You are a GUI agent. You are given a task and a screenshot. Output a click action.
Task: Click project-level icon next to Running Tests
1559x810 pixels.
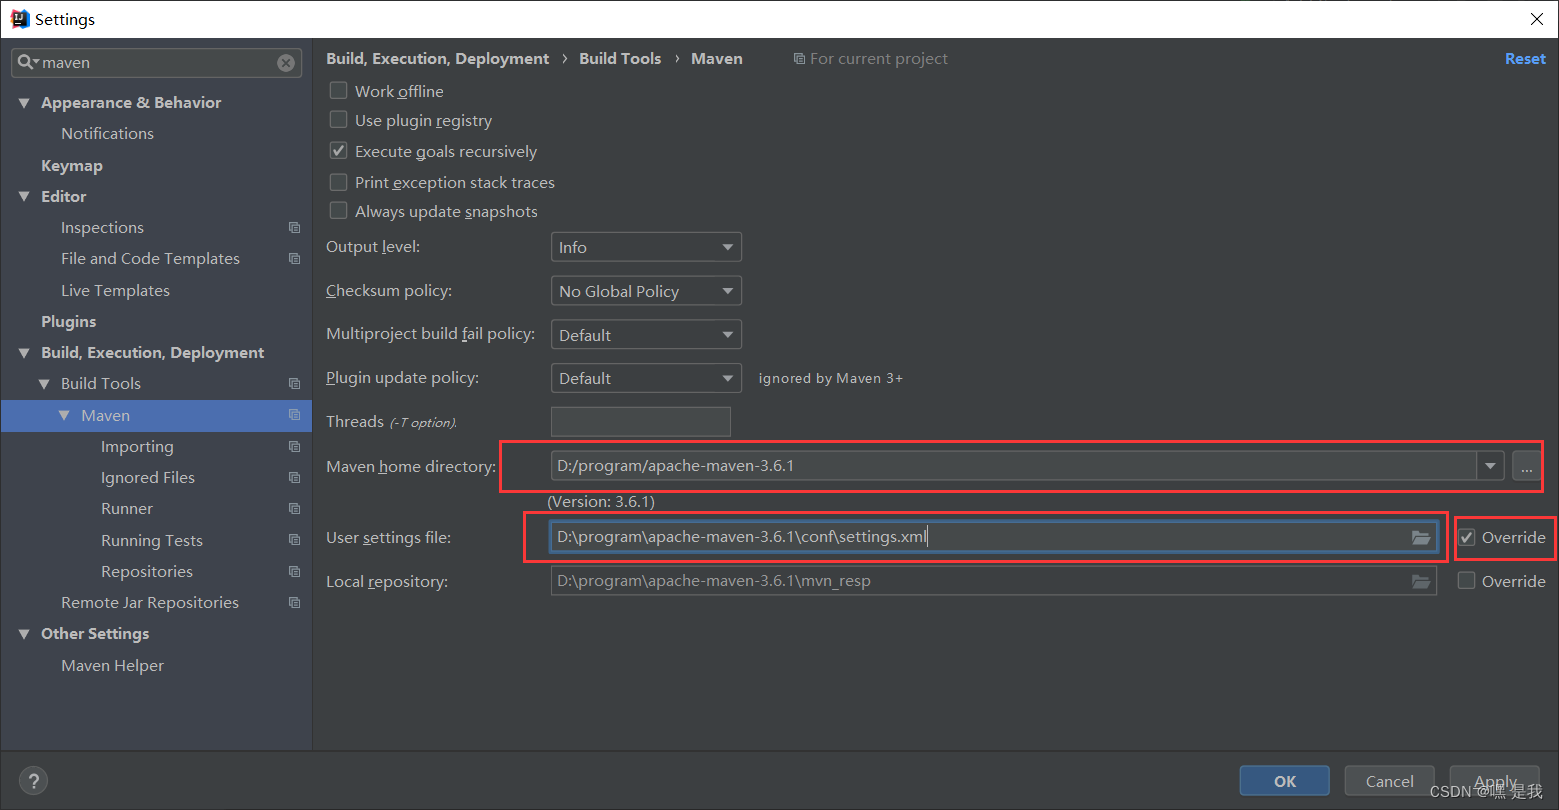[x=294, y=540]
